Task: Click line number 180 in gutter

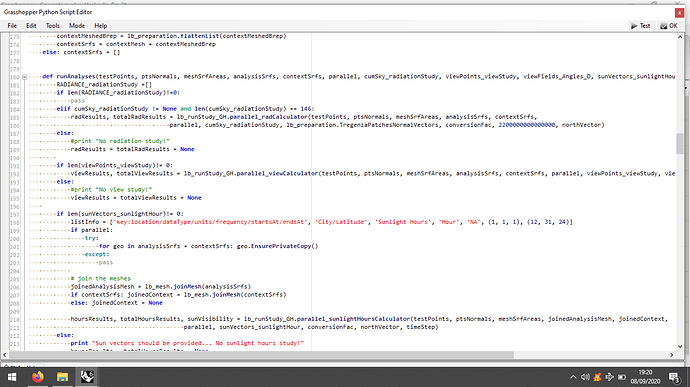Action: pyautogui.click(x=15, y=77)
